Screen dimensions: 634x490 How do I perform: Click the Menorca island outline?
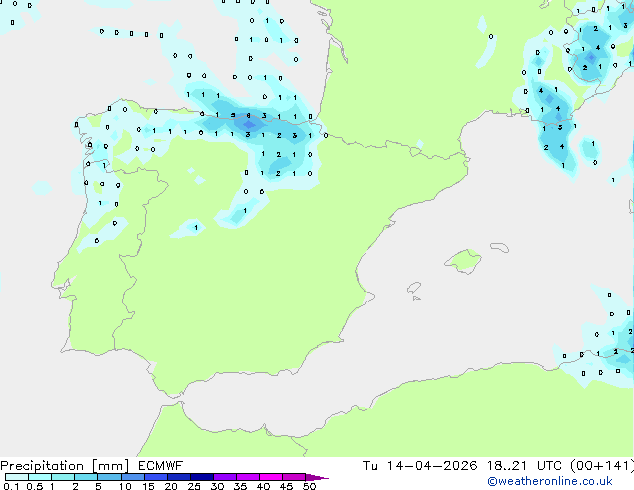tap(500, 247)
